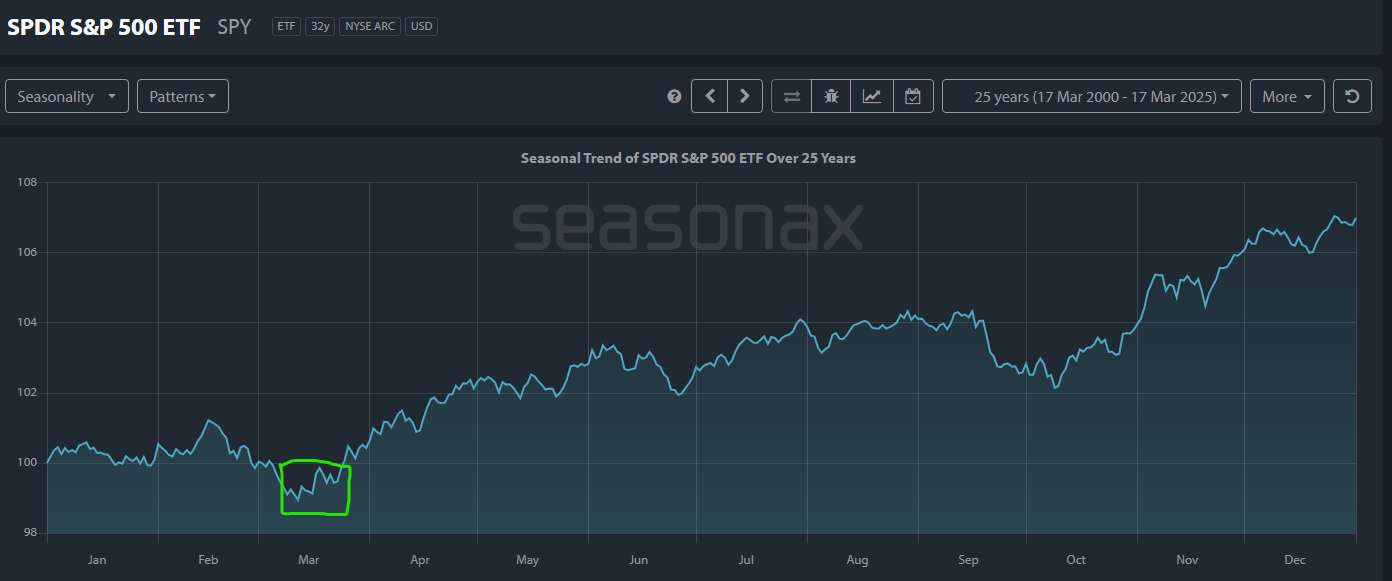Click the 106 y-axis value
The height and width of the screenshot is (581, 1392).
[x=27, y=252]
